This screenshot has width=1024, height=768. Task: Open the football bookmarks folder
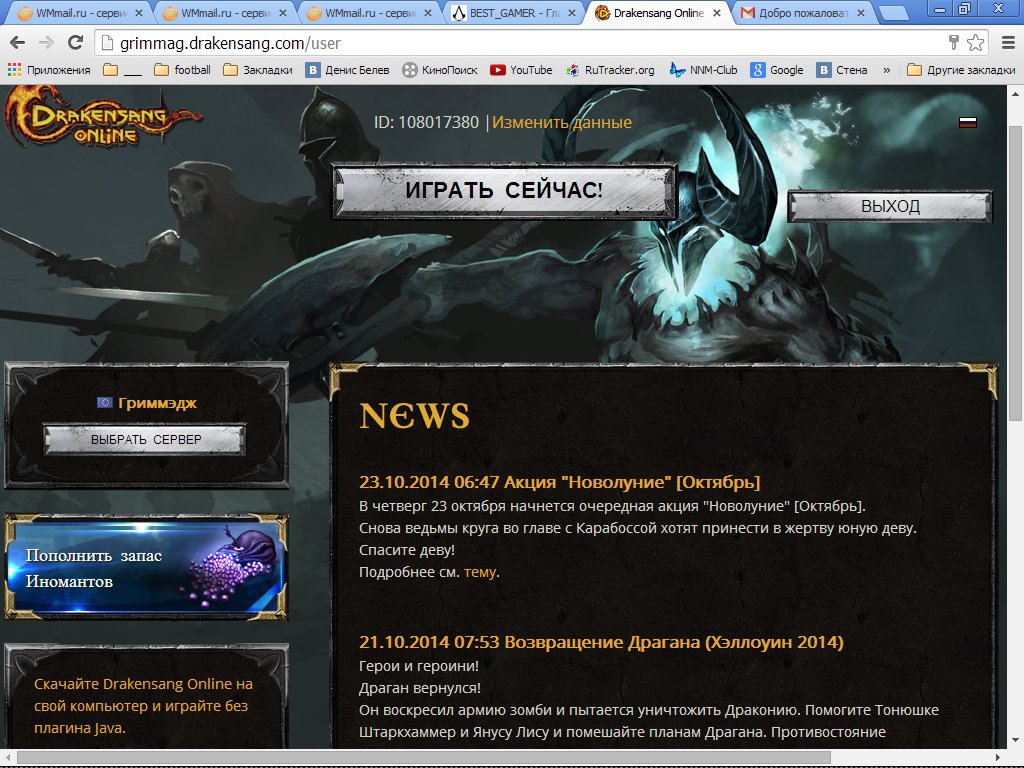point(182,70)
